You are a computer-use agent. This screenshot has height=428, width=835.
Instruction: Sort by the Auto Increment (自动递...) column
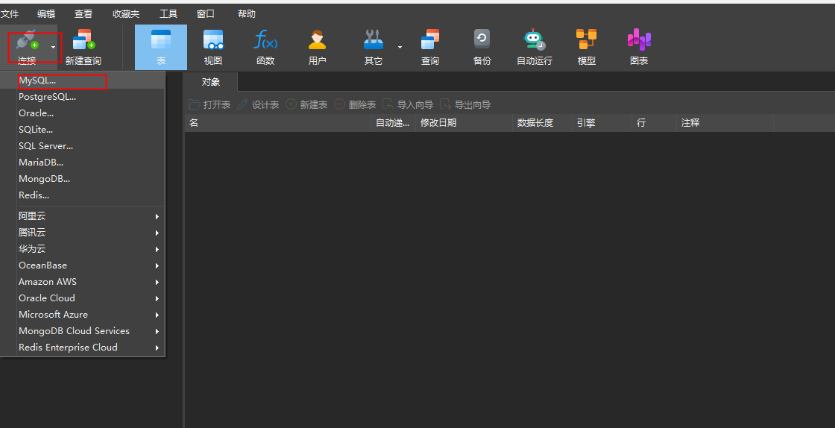[394, 123]
